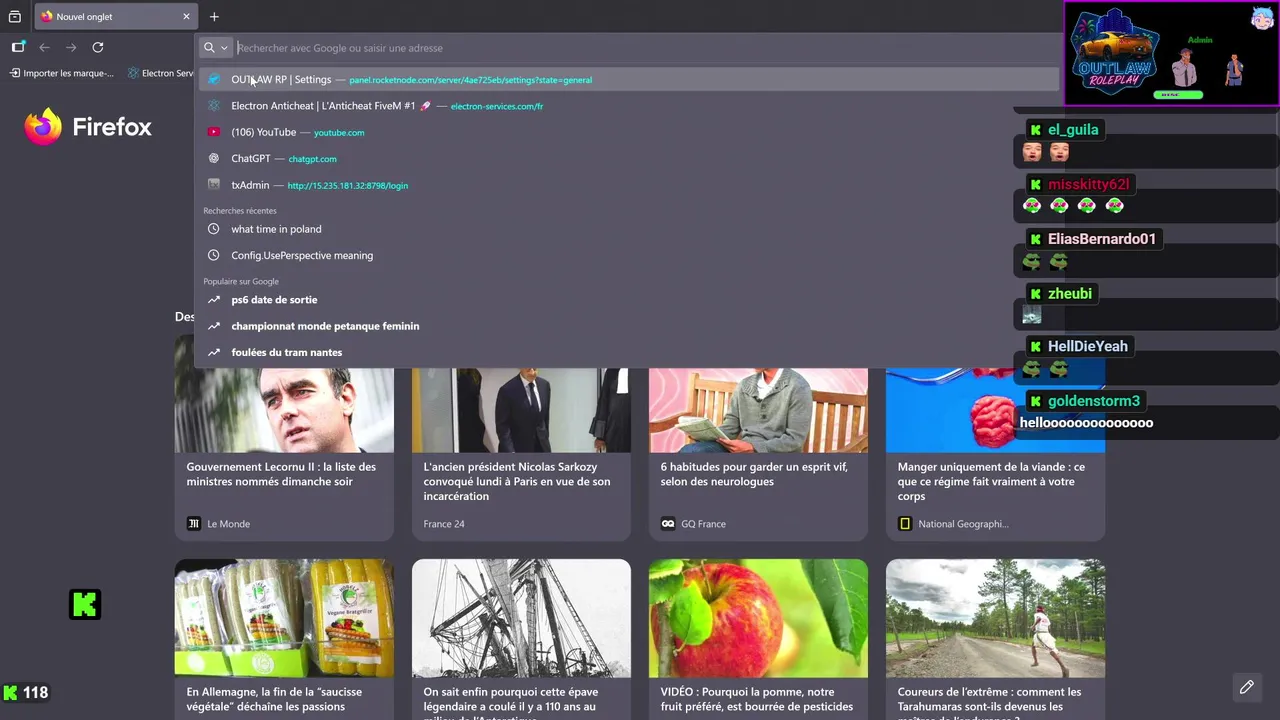Choose championnat monde petanque feminin
The width and height of the screenshot is (1280, 720).
(628, 326)
